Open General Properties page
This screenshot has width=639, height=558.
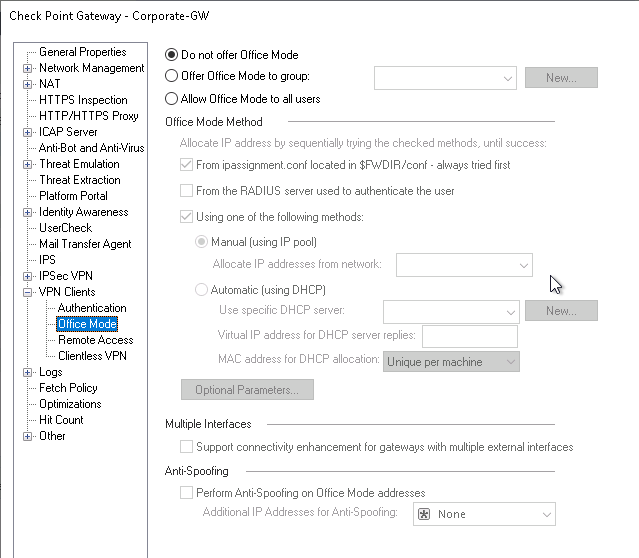(x=83, y=52)
